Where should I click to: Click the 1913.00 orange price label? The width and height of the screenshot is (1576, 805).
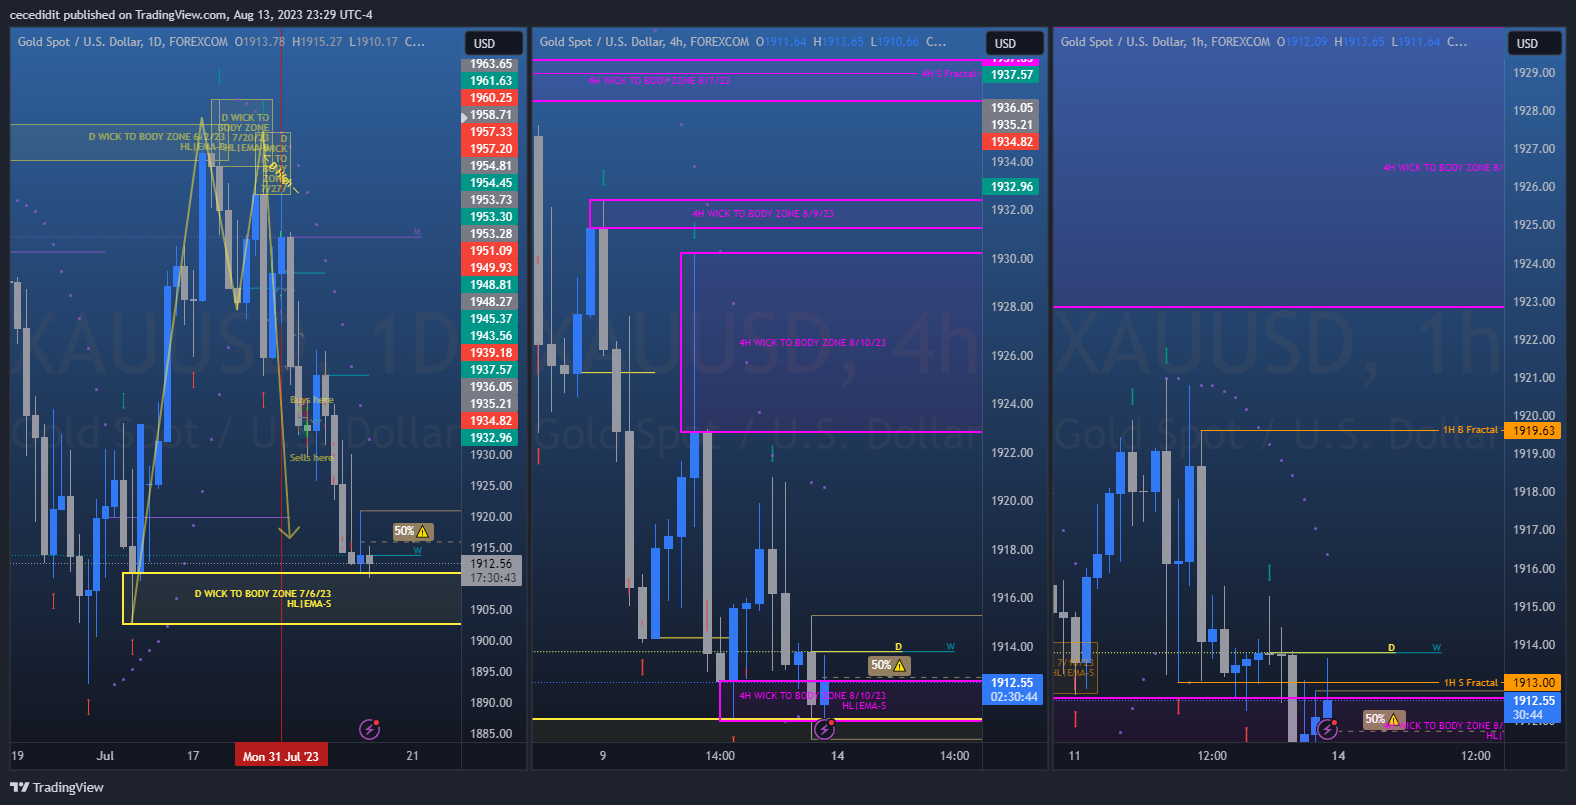(1534, 683)
